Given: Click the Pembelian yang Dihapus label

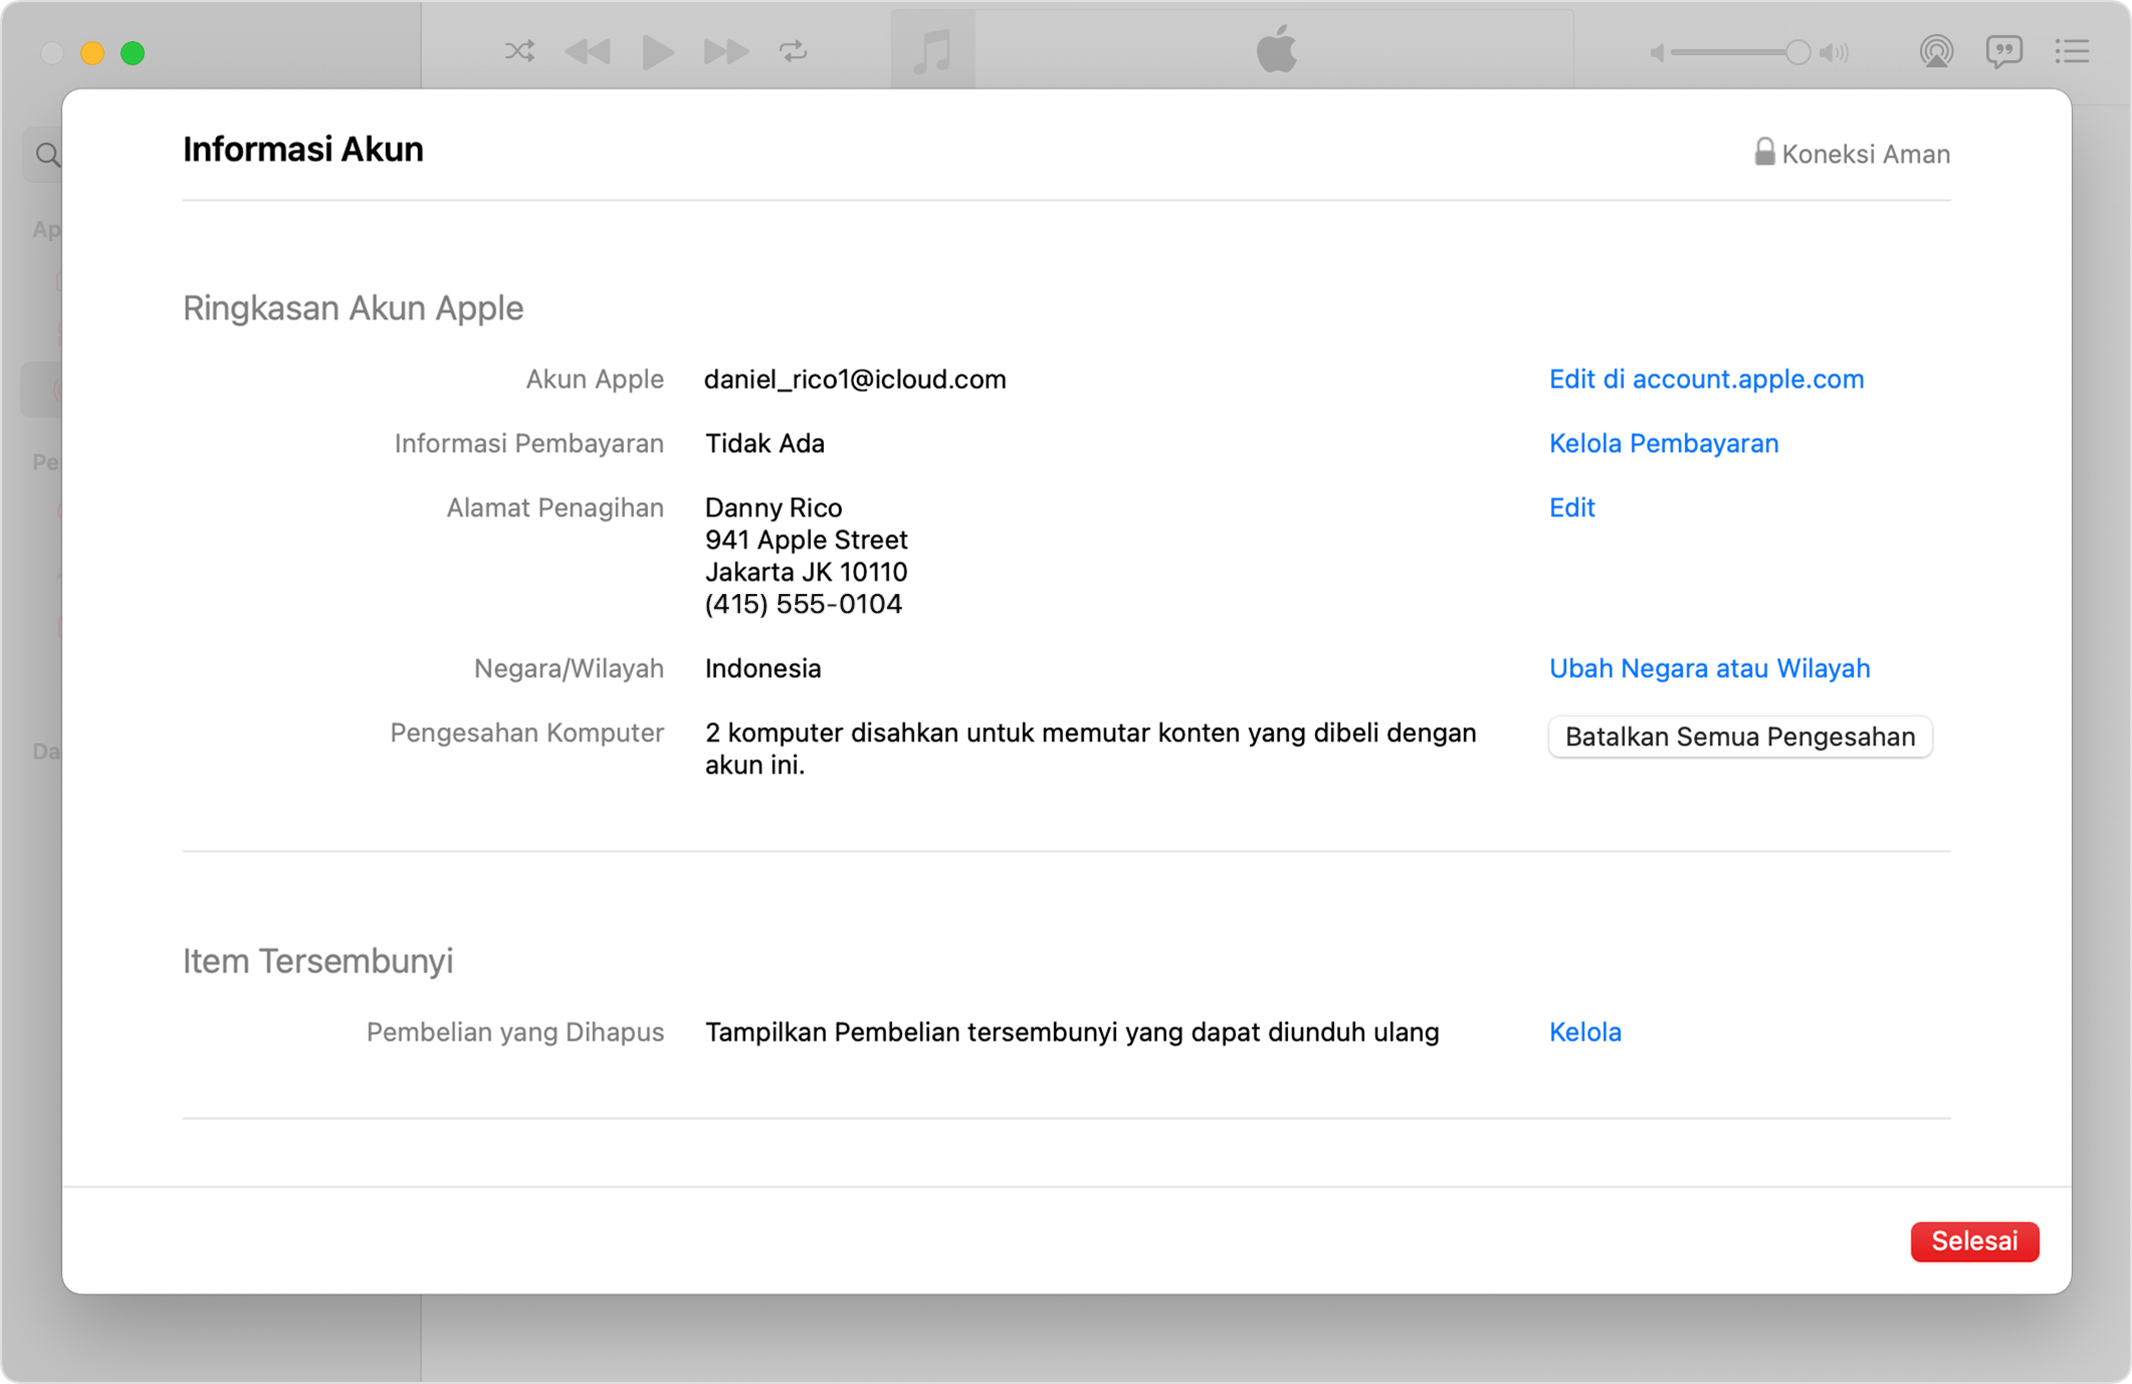Looking at the screenshot, I should tap(515, 1032).
